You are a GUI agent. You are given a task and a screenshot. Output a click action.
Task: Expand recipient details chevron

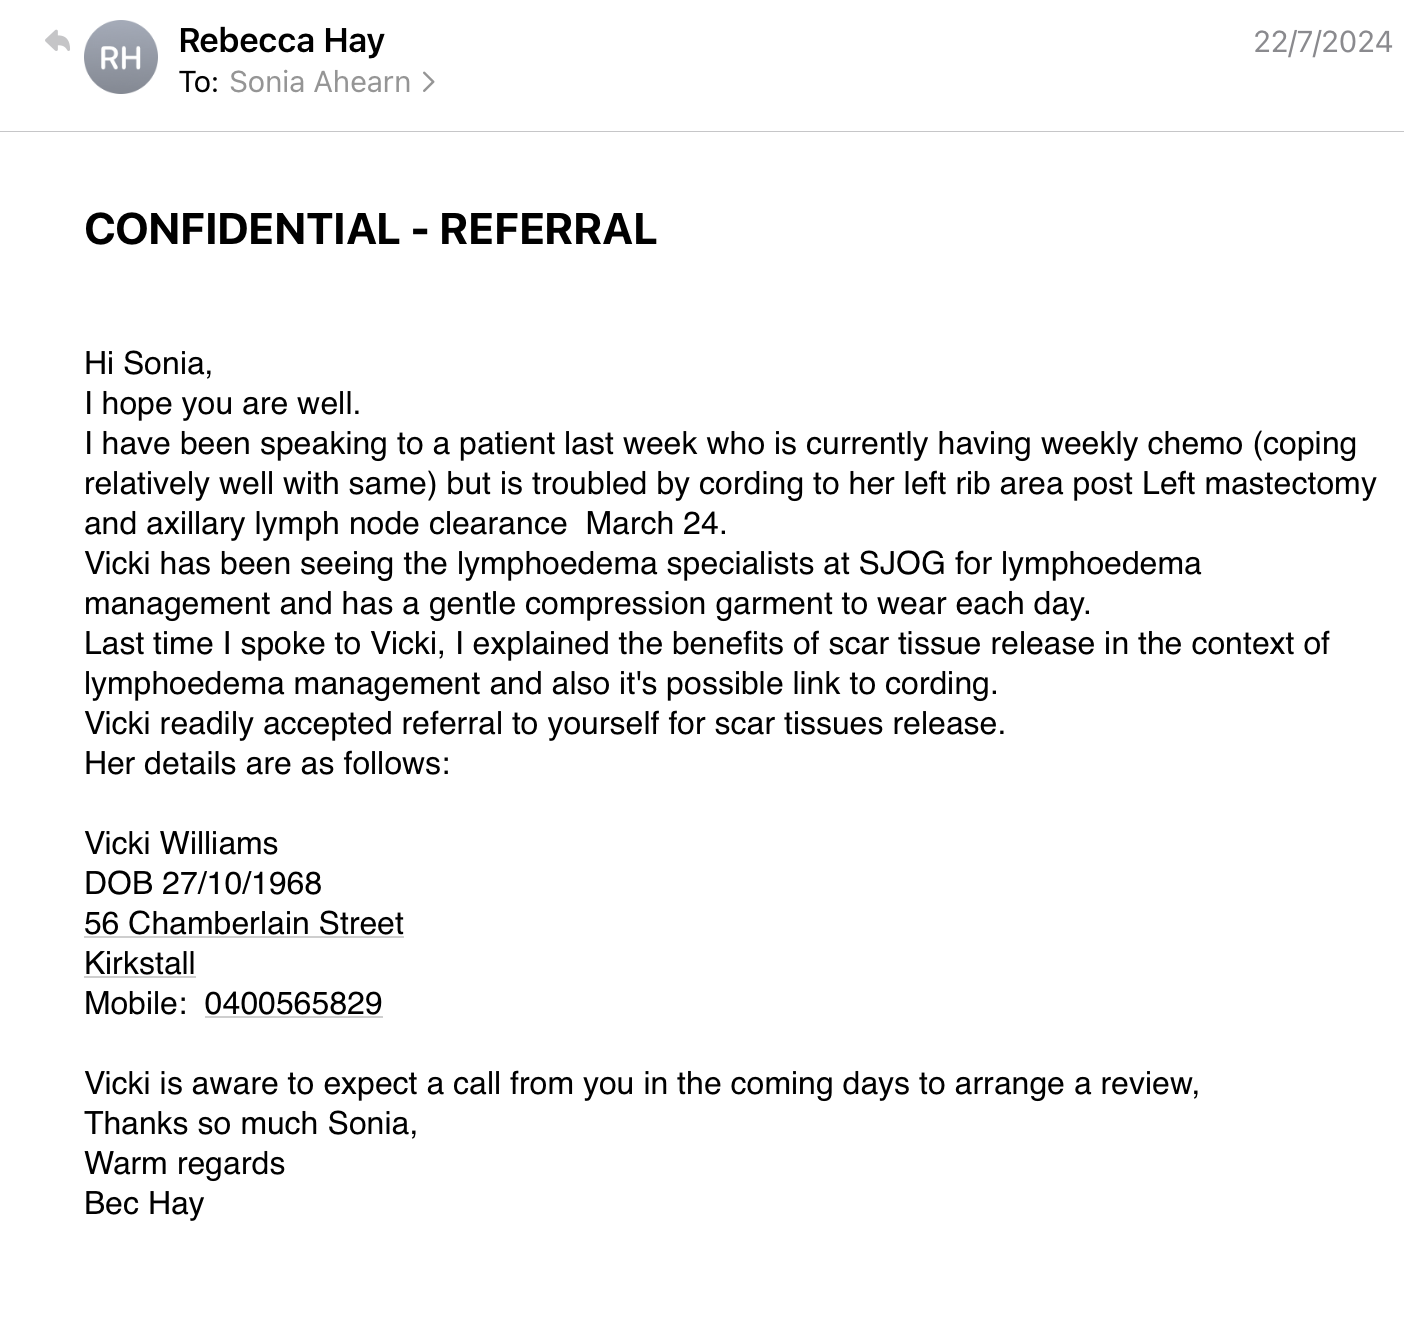[x=429, y=82]
